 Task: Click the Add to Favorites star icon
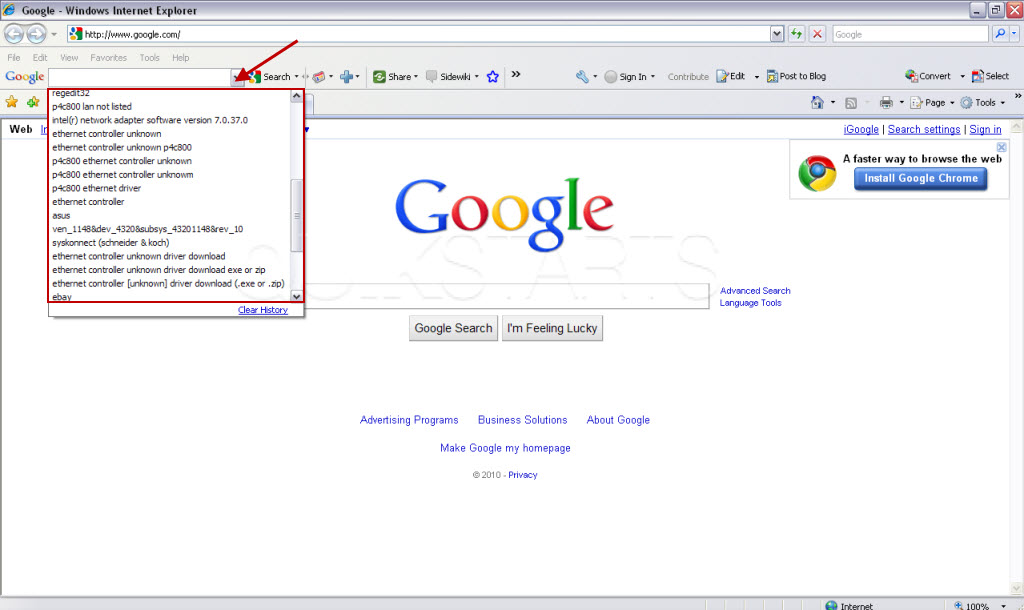(33, 102)
